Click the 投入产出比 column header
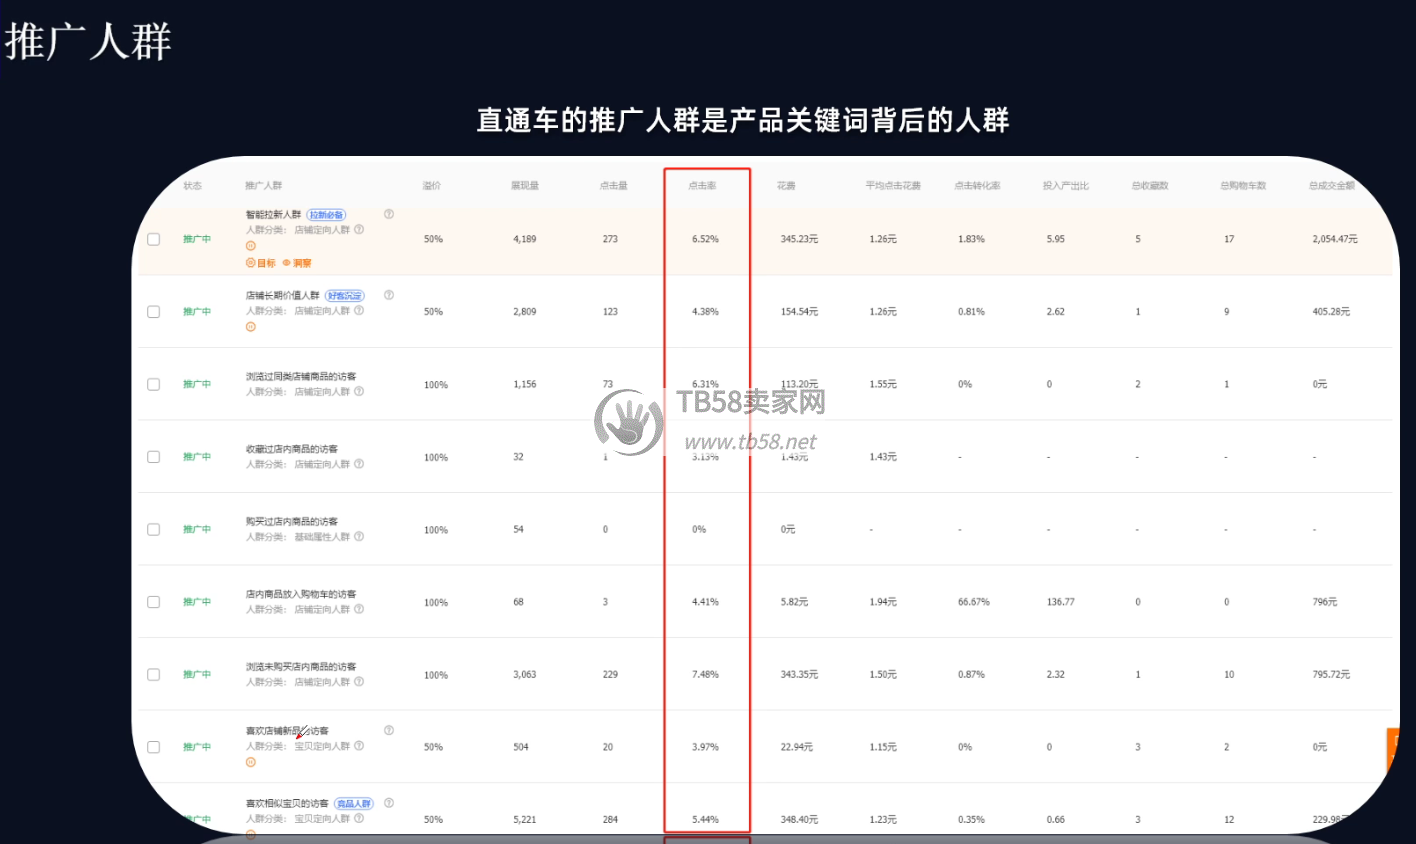 (1065, 186)
